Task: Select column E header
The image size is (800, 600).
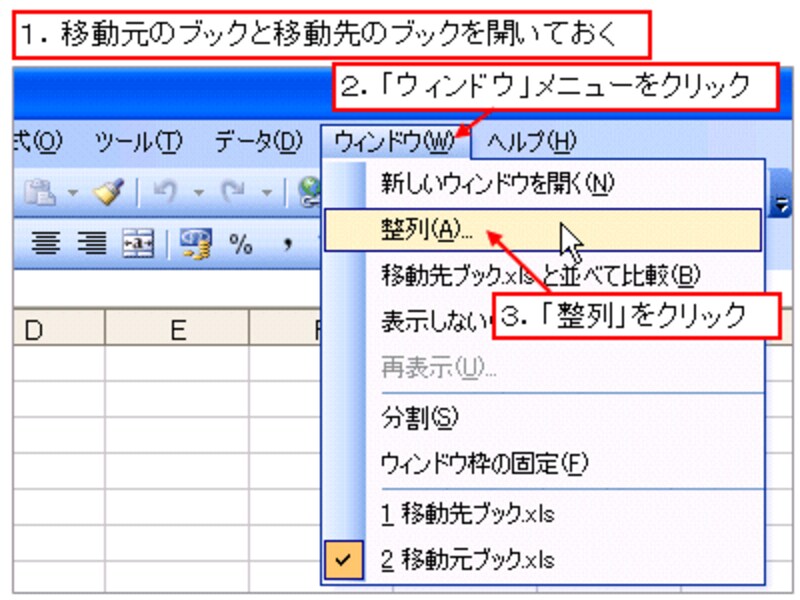Action: [x=177, y=330]
